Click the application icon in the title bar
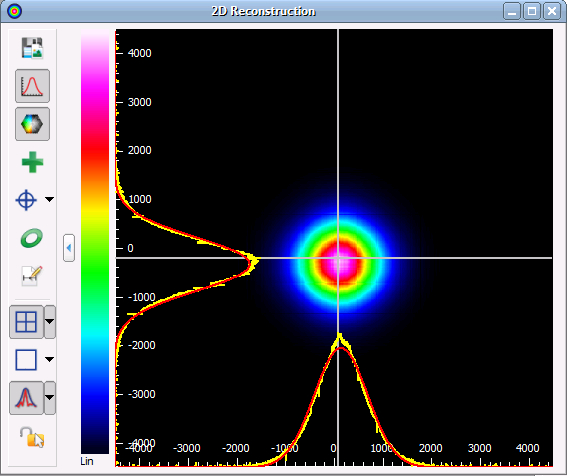Image resolution: width=567 pixels, height=476 pixels. click(x=14, y=11)
